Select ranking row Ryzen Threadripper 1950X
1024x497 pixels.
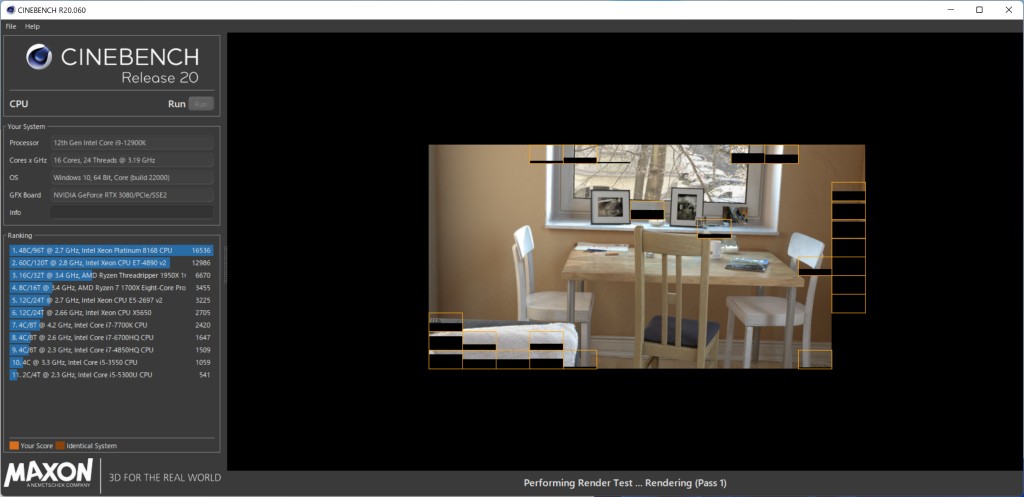point(111,275)
